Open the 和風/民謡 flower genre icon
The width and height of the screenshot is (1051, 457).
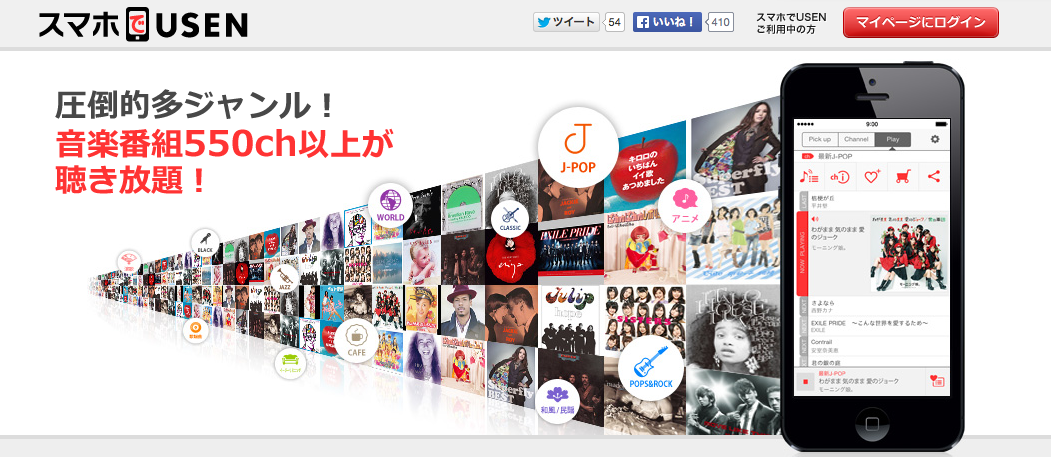[557, 400]
